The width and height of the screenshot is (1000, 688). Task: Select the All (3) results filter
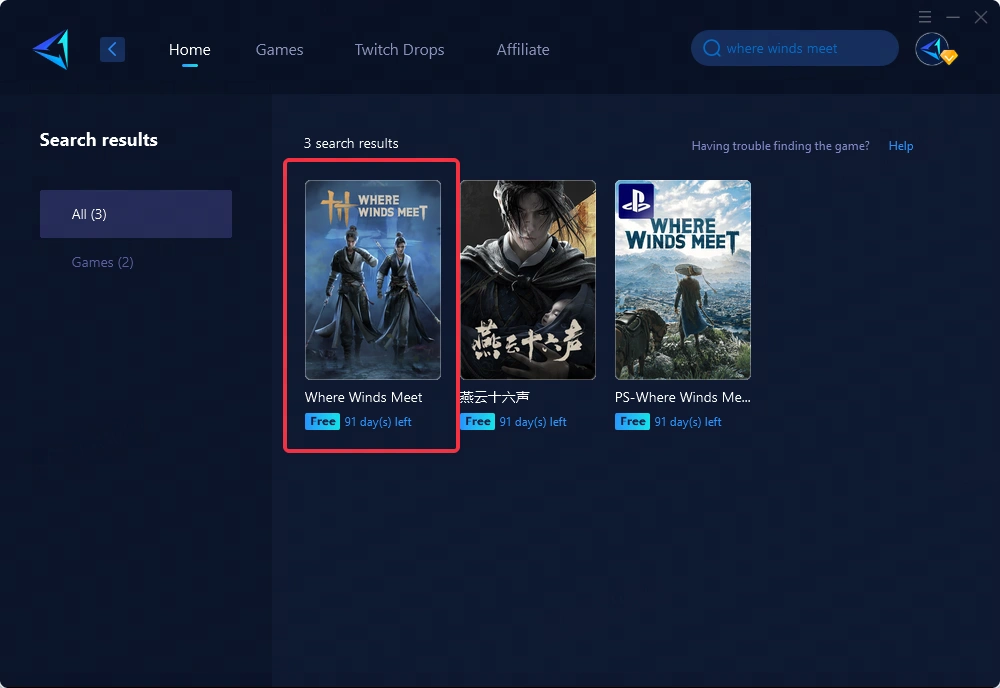[x=136, y=214]
